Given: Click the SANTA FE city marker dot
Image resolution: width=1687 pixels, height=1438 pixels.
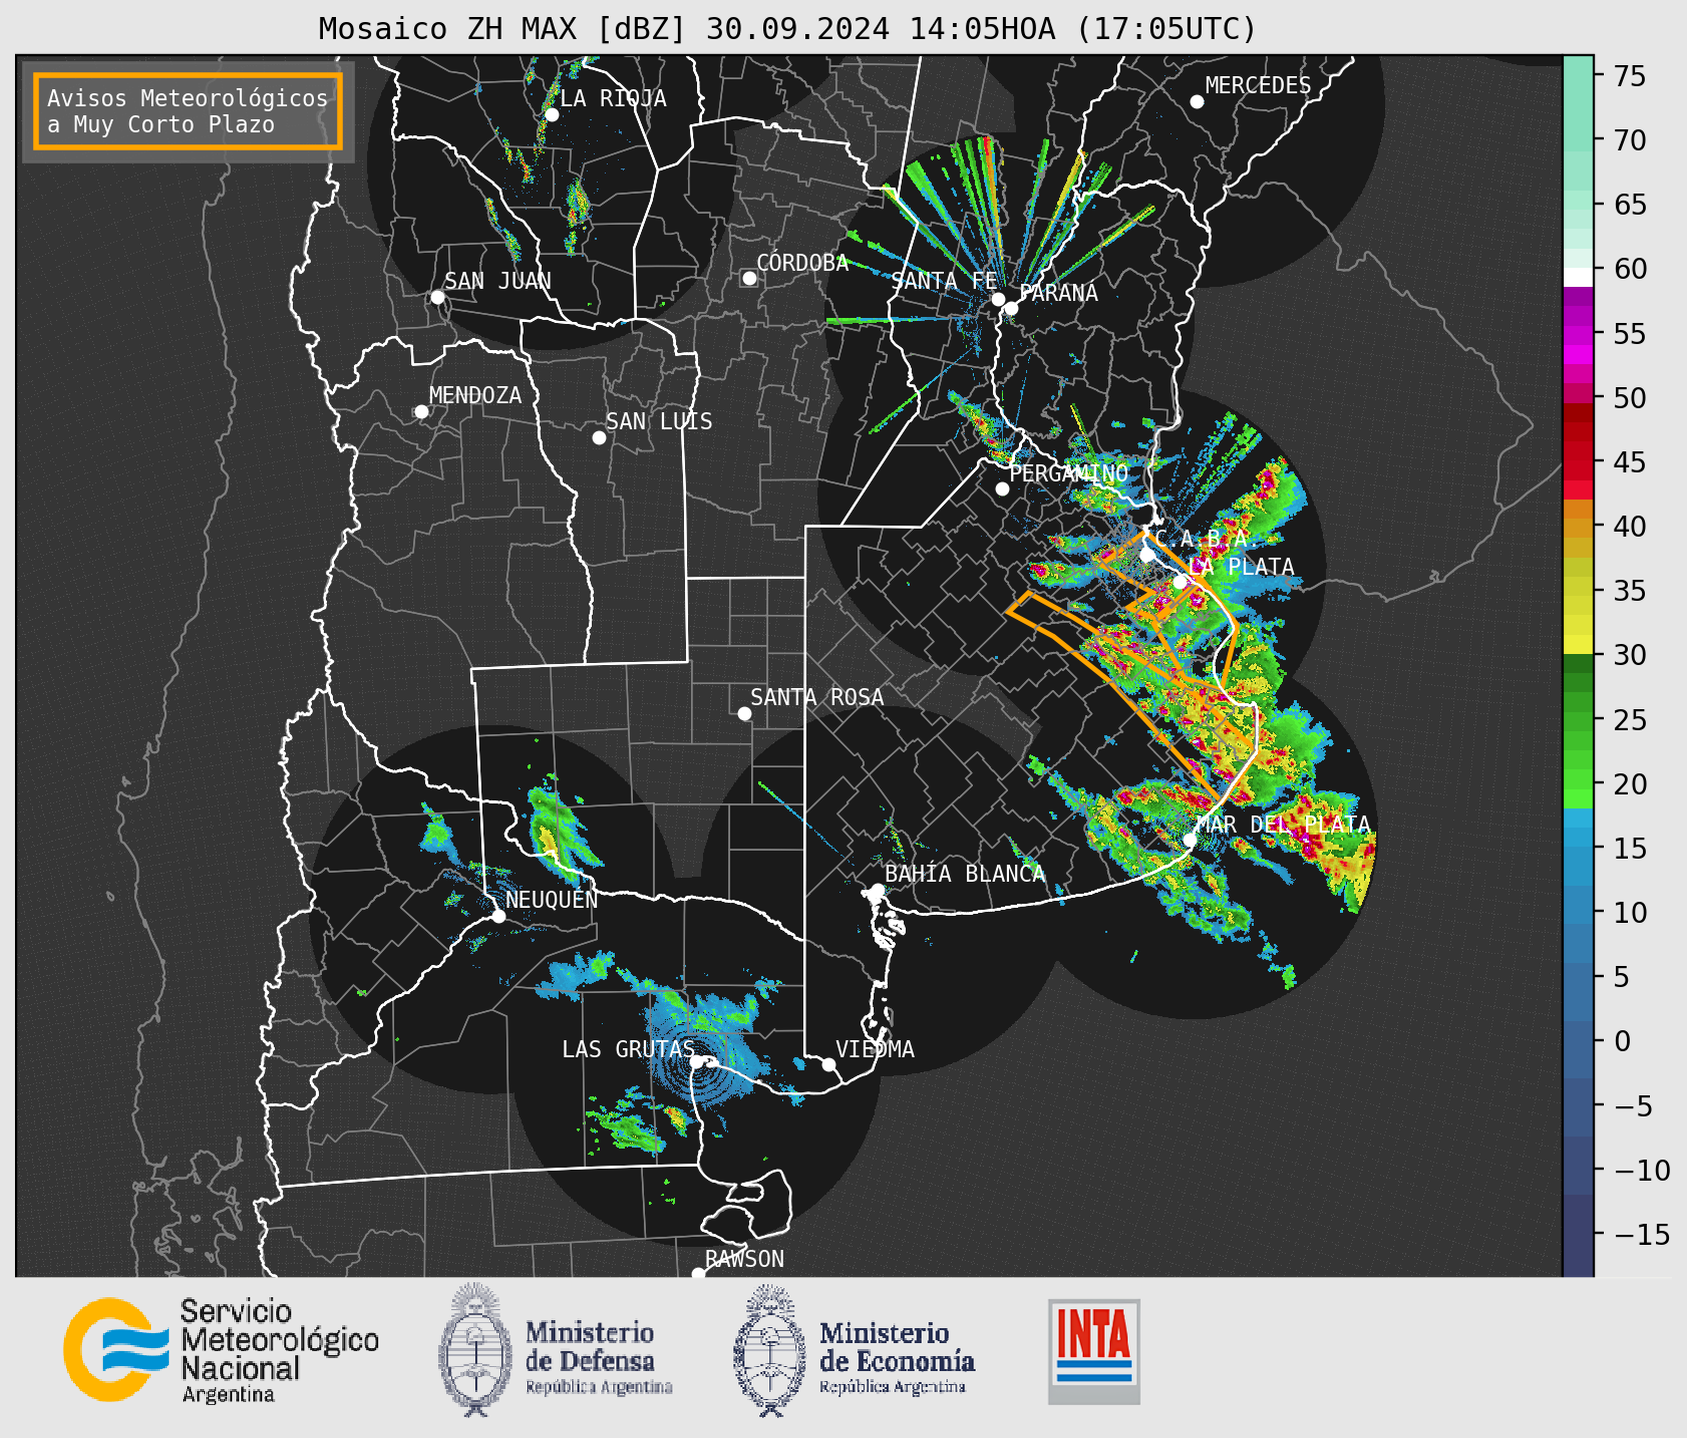Looking at the screenshot, I should 998,299.
